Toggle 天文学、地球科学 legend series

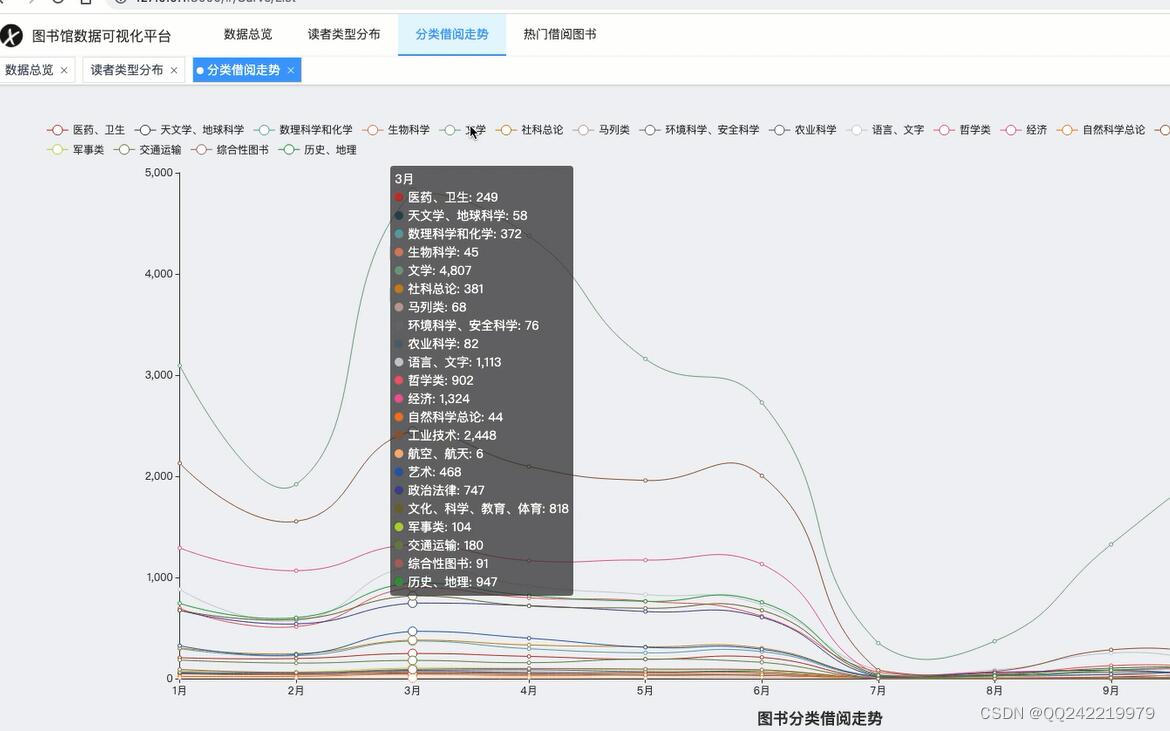point(190,130)
